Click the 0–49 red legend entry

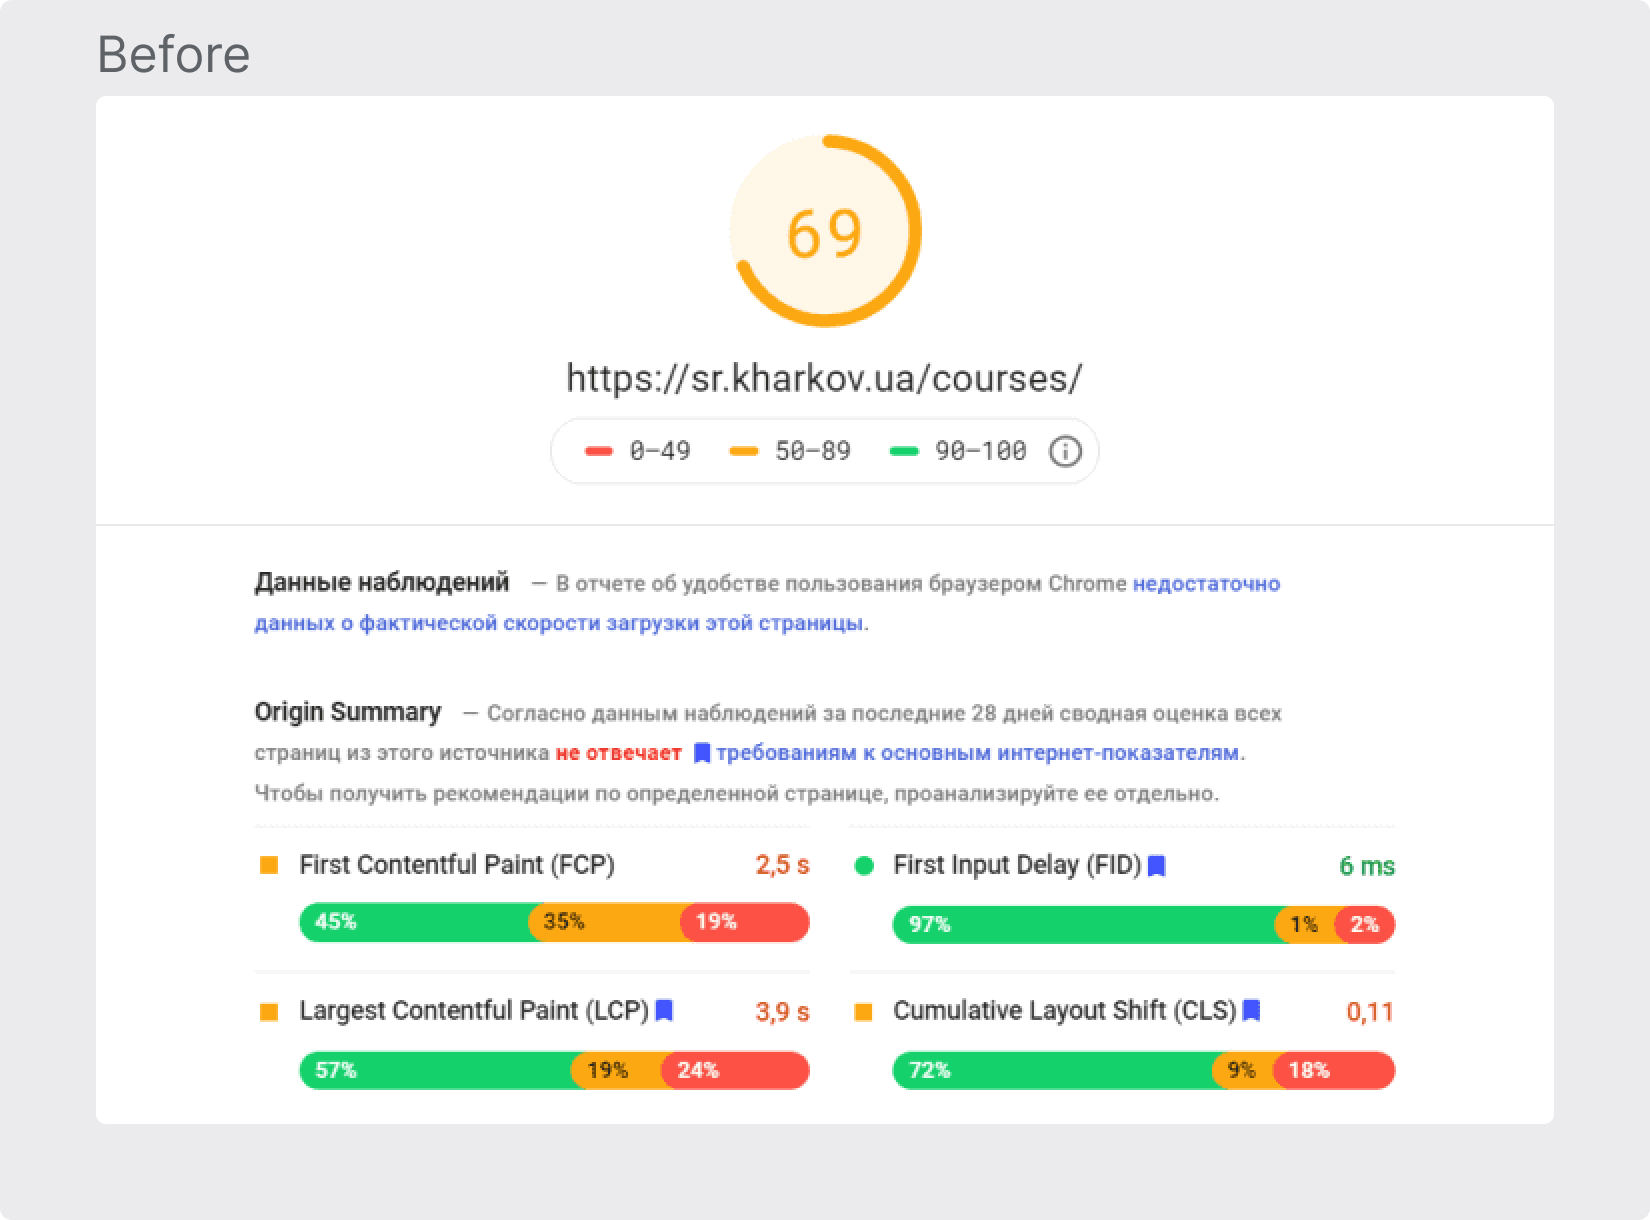point(638,451)
